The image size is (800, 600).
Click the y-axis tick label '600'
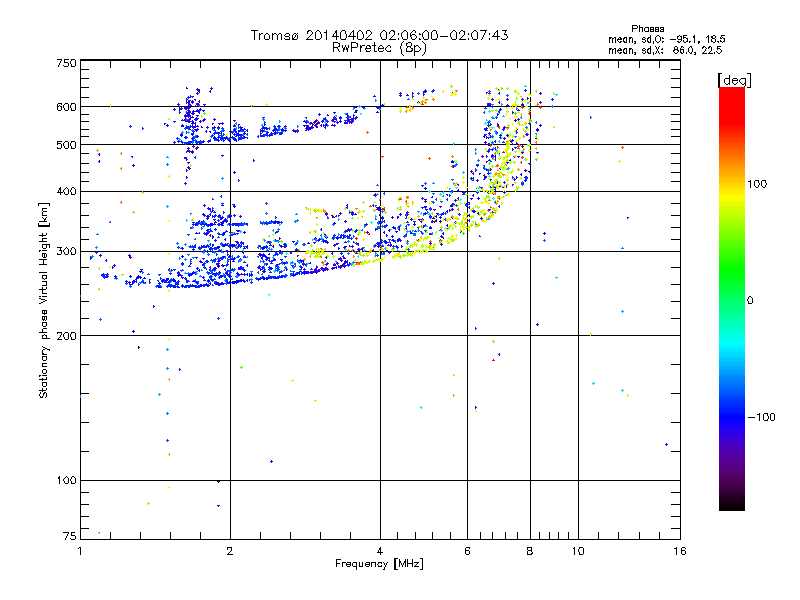66,107
